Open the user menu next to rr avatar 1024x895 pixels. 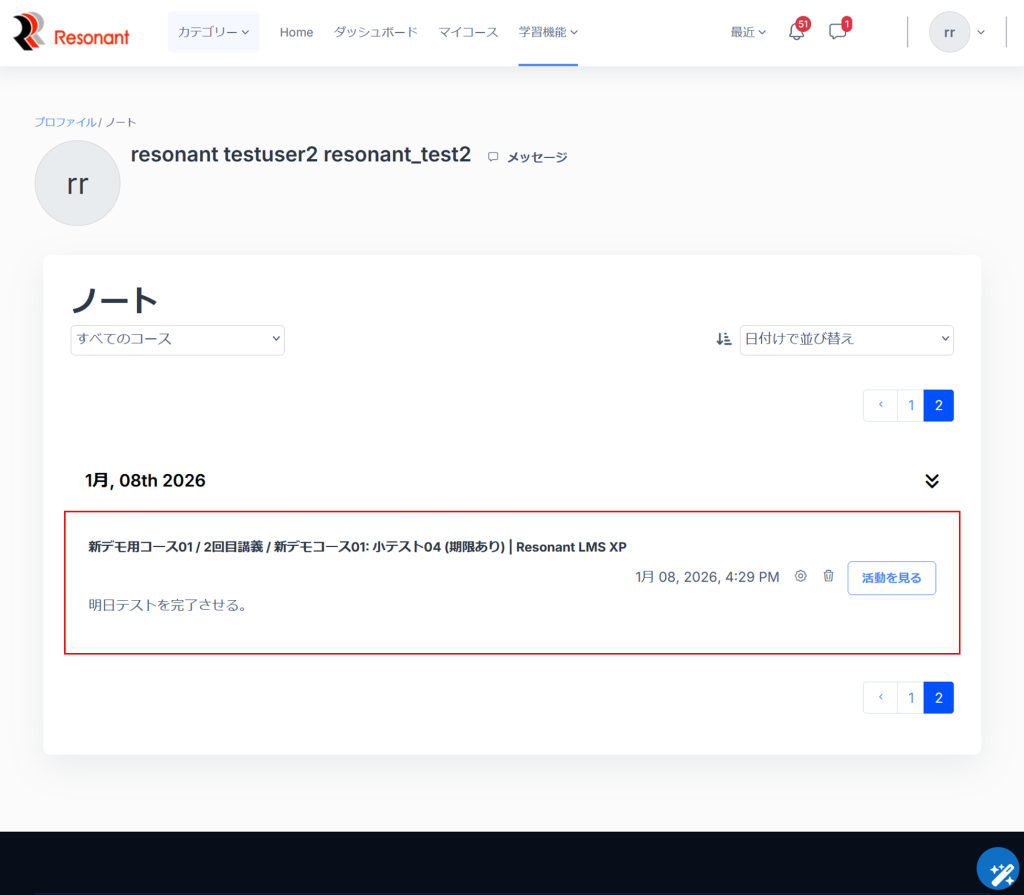click(x=980, y=32)
